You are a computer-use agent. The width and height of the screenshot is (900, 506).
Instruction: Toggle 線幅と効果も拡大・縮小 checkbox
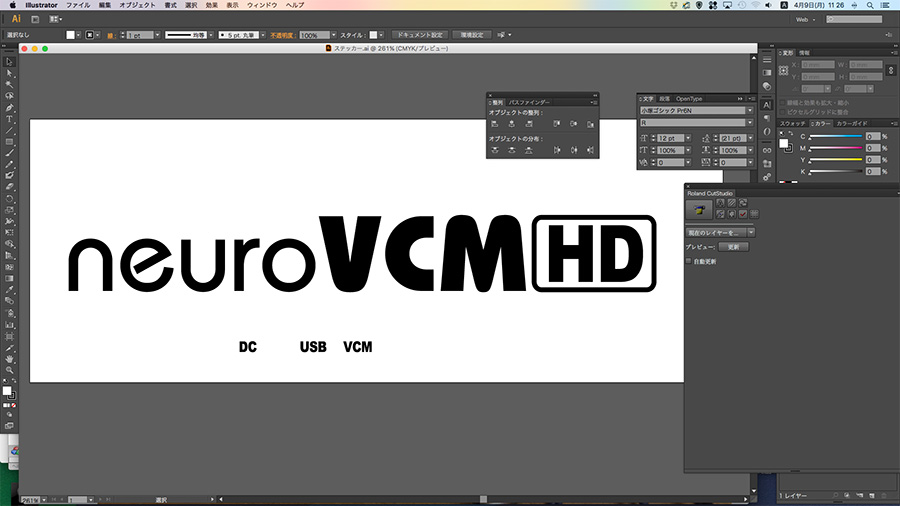(x=783, y=103)
